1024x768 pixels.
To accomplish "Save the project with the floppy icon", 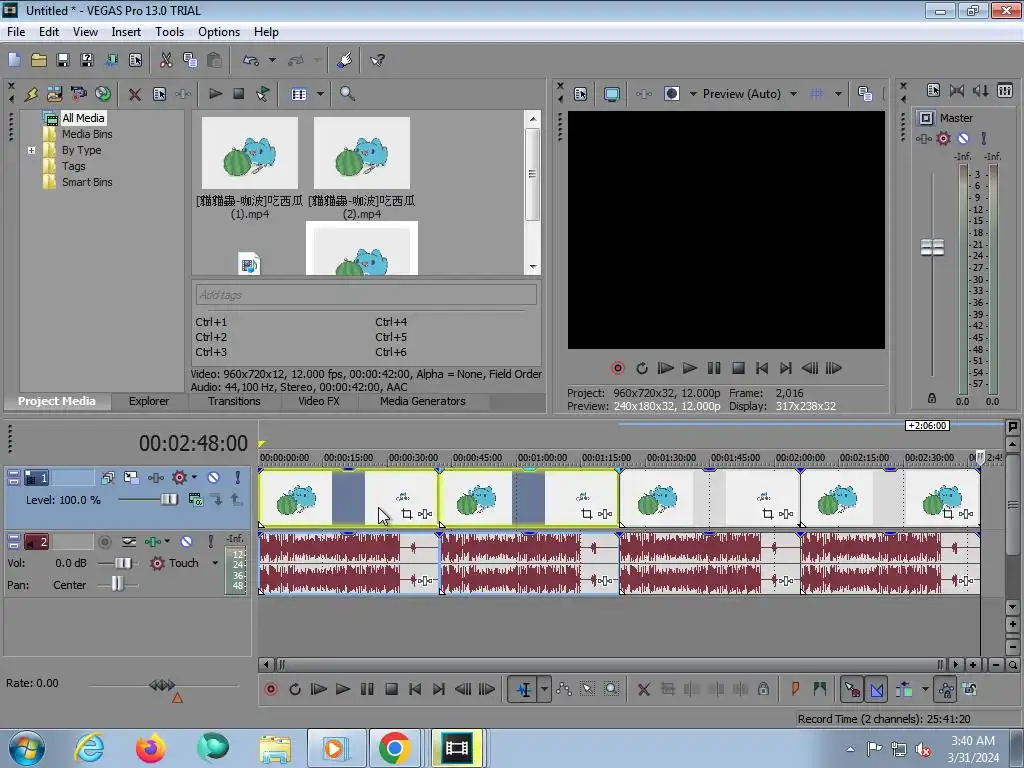I will pyautogui.click(x=63, y=60).
